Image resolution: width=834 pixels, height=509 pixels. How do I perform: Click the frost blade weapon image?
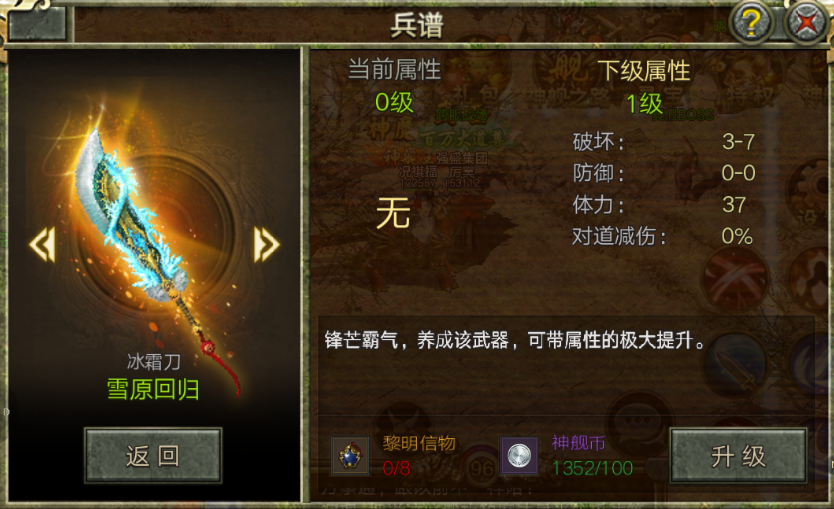click(154, 250)
